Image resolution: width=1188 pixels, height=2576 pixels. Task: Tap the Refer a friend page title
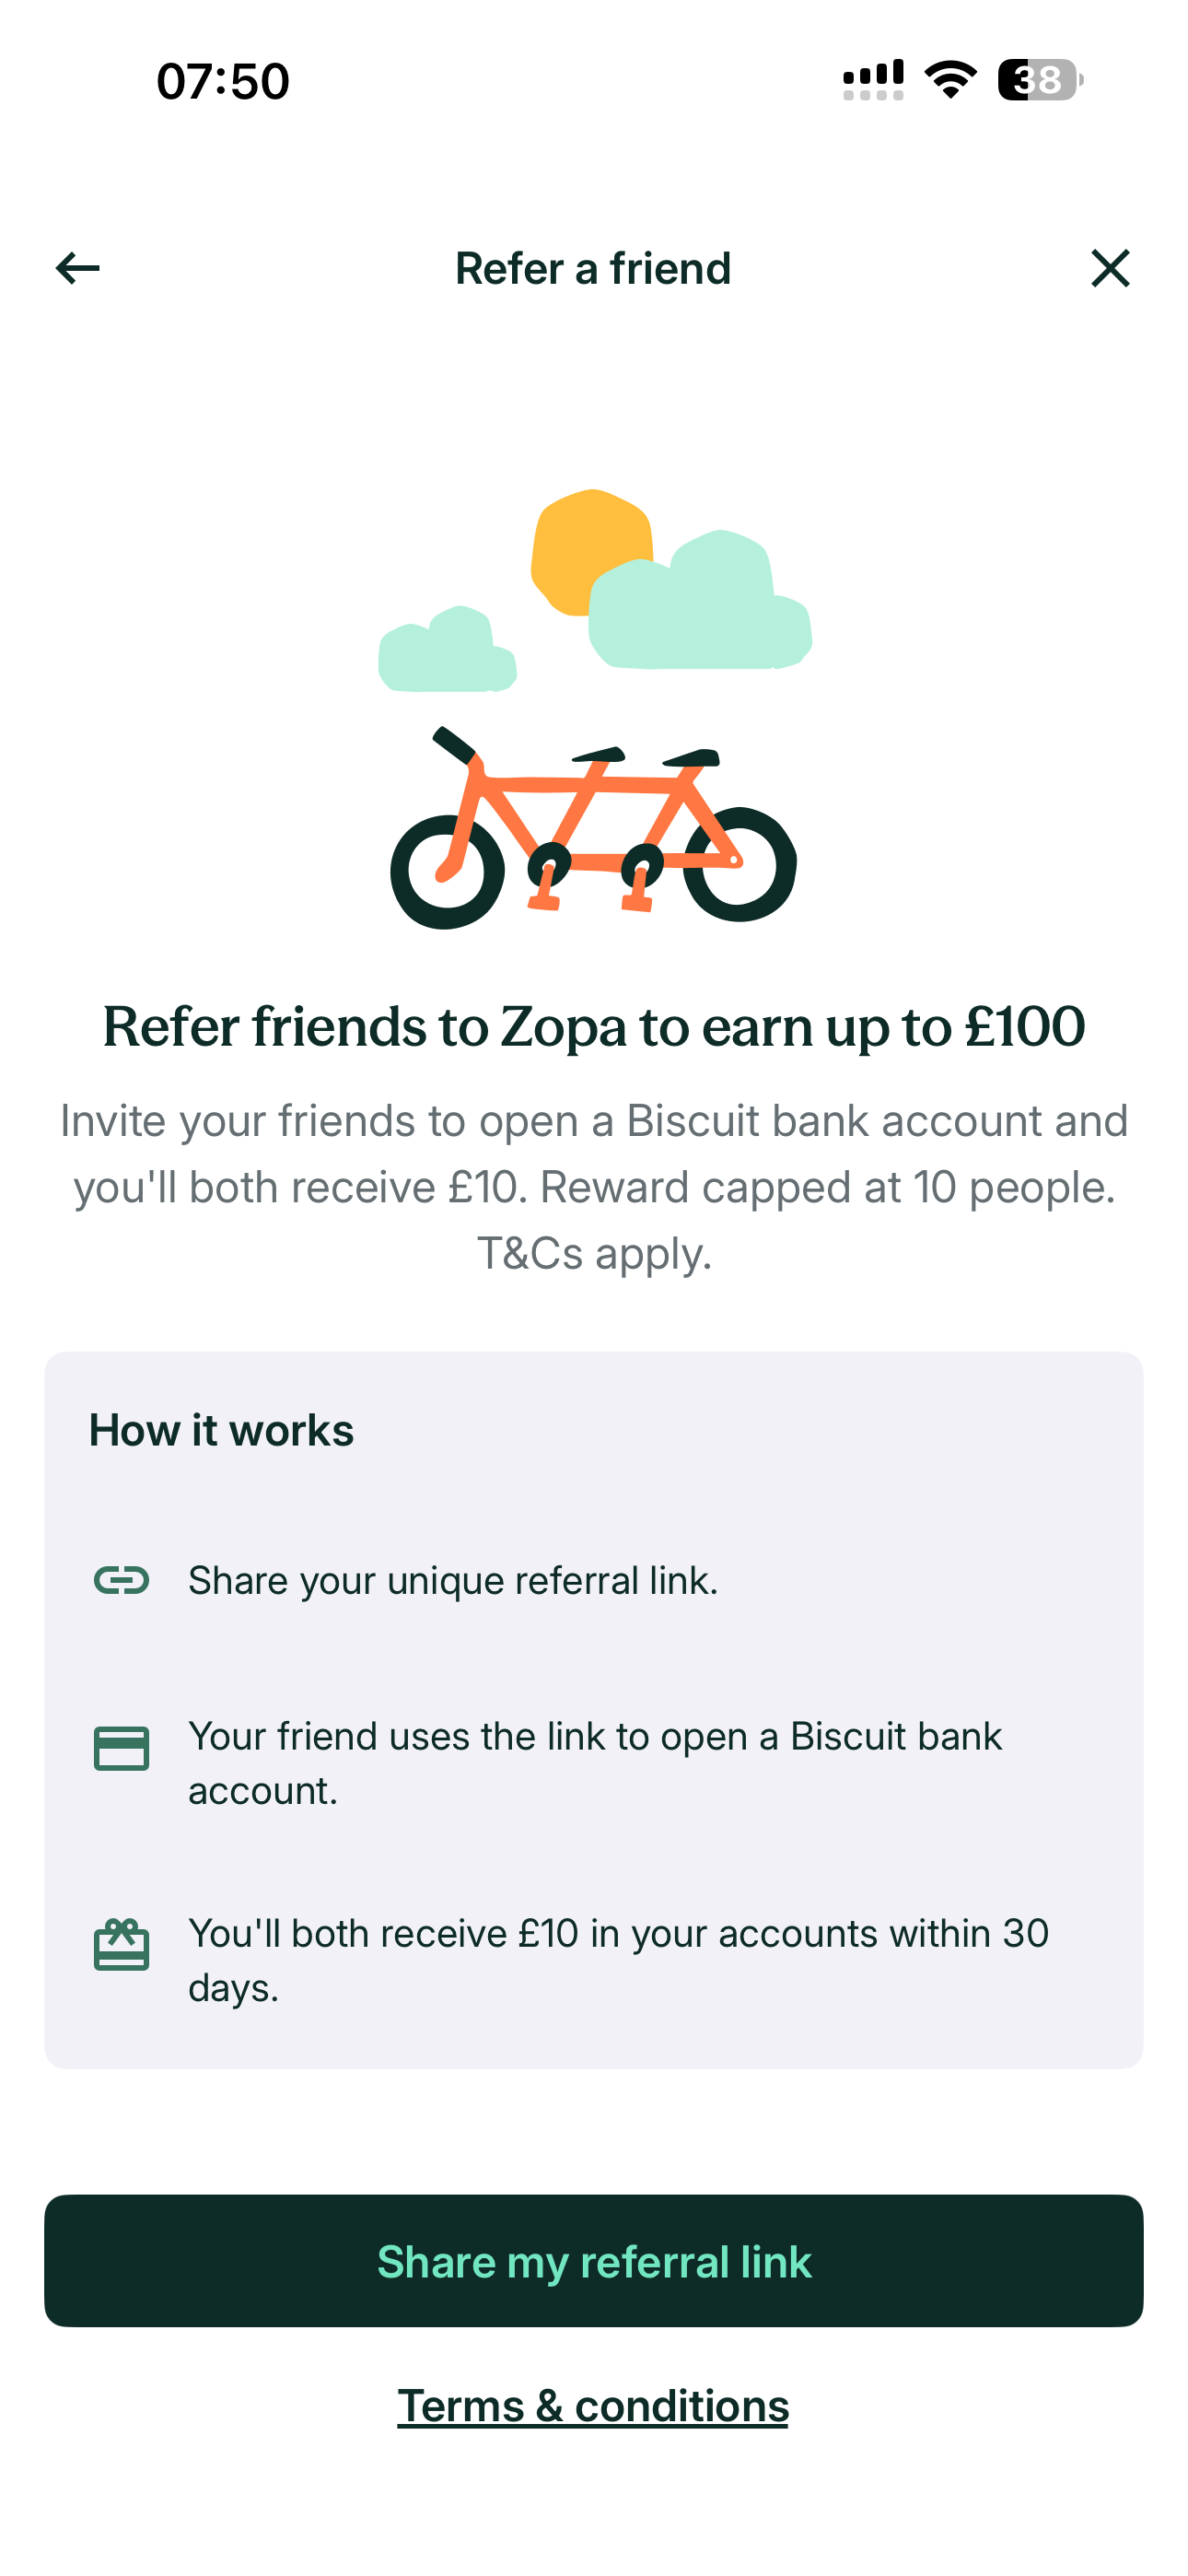pos(593,269)
